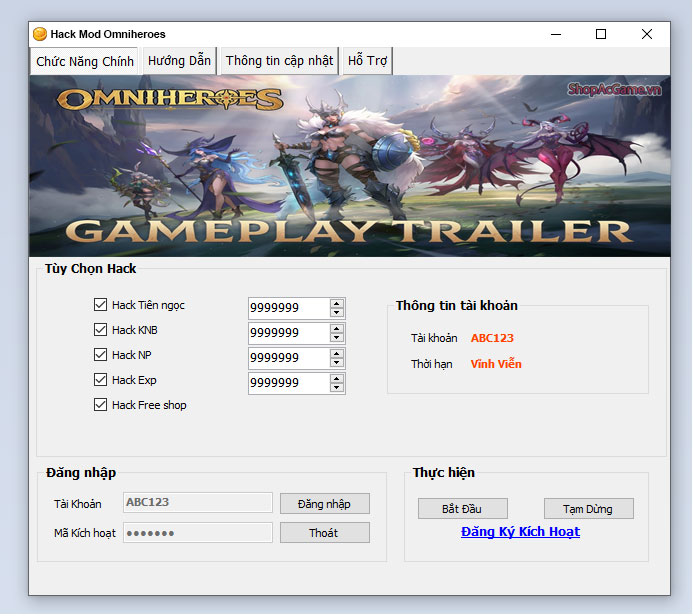The image size is (693, 616).
Task: Toggle the Hack Exp checkbox
Action: point(100,380)
